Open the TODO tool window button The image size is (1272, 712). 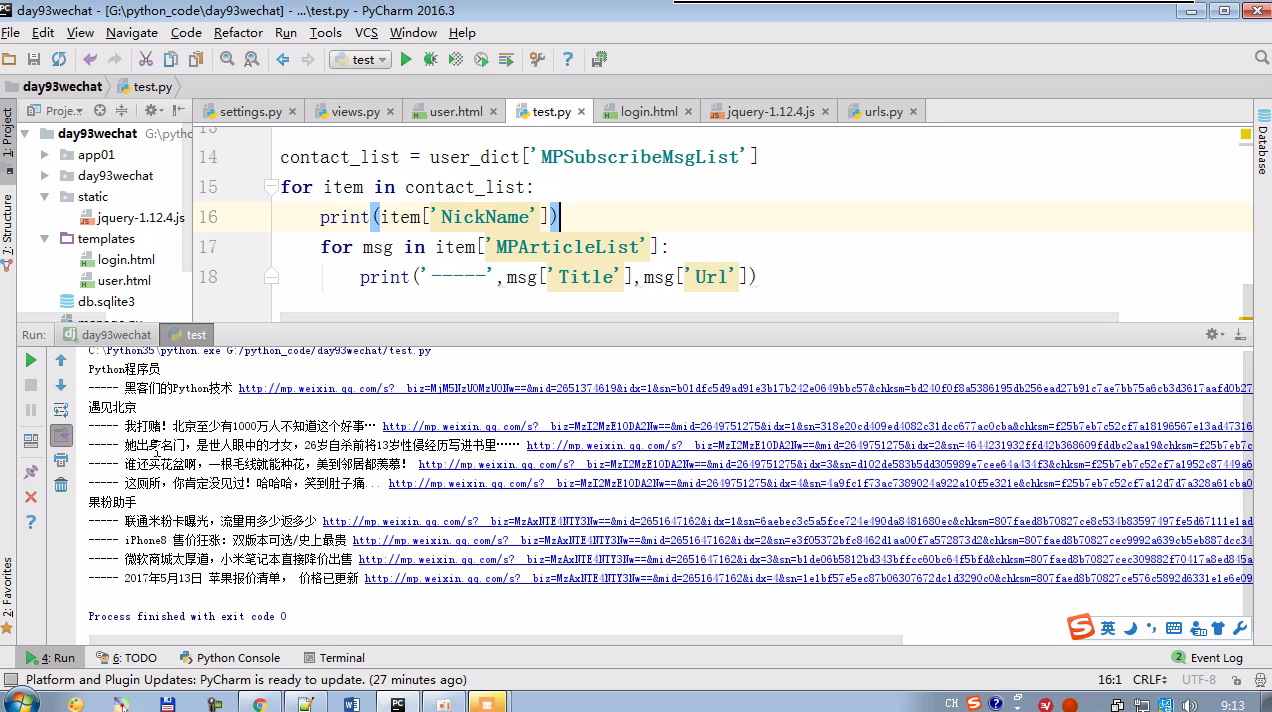127,658
